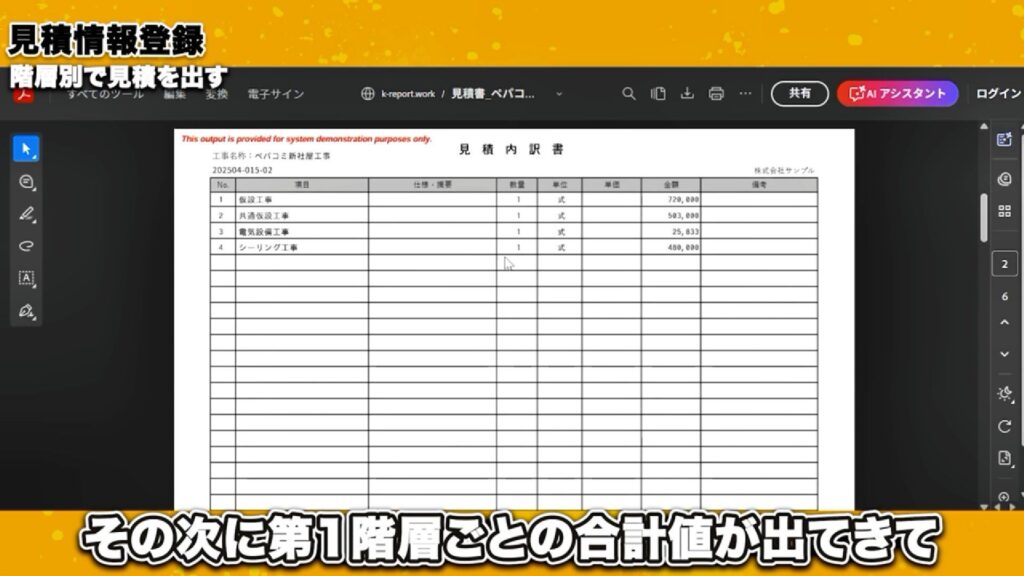This screenshot has height=576, width=1024.
Task: Click the copy pages icon in header
Action: tap(658, 93)
